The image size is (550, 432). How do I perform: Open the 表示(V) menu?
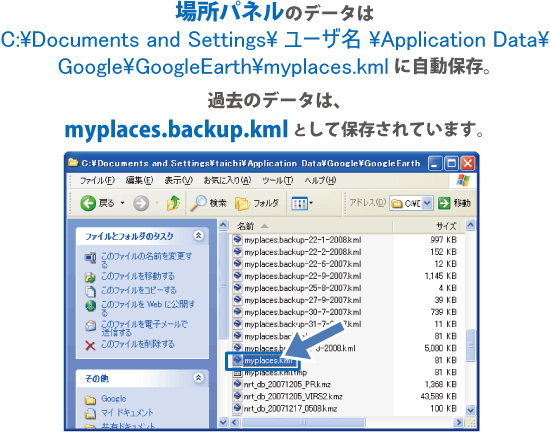[x=179, y=180]
